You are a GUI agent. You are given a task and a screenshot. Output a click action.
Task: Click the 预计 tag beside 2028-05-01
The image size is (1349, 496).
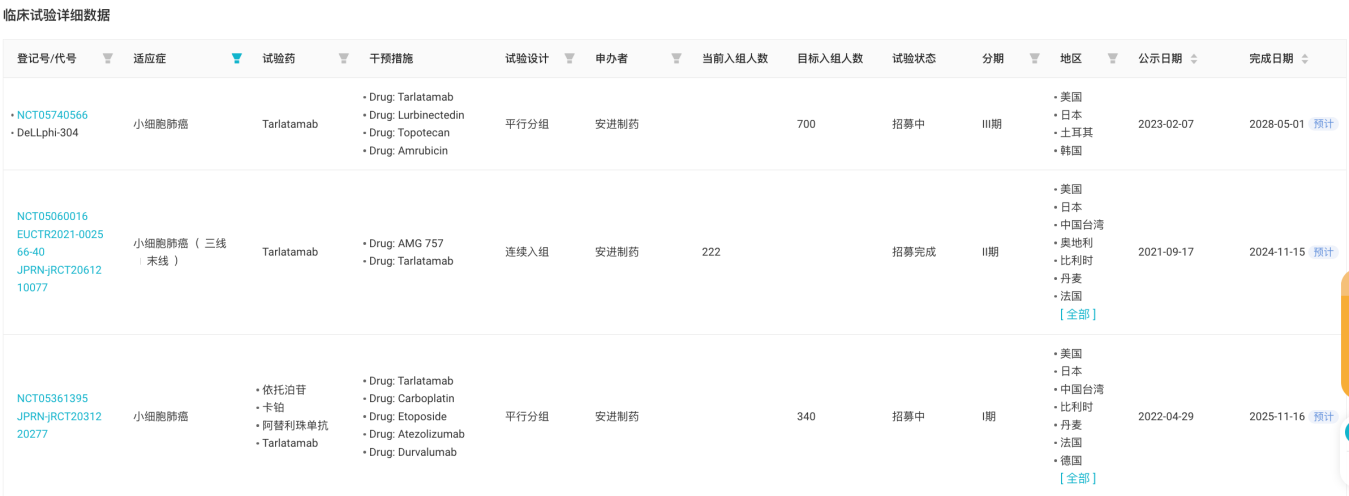pyautogui.click(x=1323, y=124)
